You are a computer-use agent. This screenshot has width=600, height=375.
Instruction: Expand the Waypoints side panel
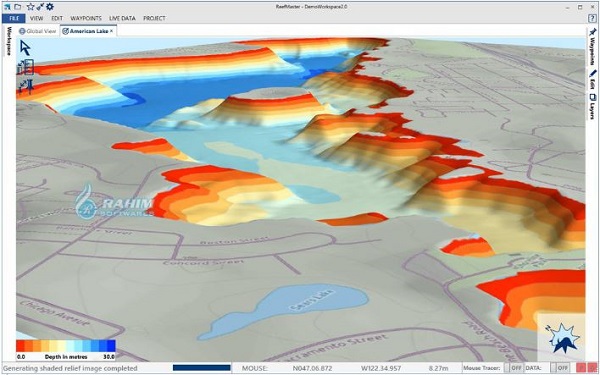(x=592, y=46)
